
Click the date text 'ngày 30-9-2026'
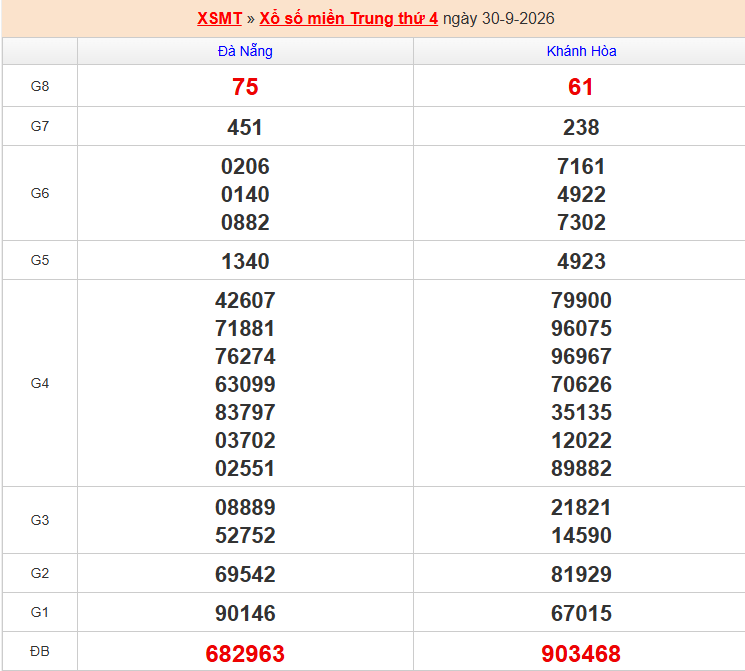click(498, 19)
